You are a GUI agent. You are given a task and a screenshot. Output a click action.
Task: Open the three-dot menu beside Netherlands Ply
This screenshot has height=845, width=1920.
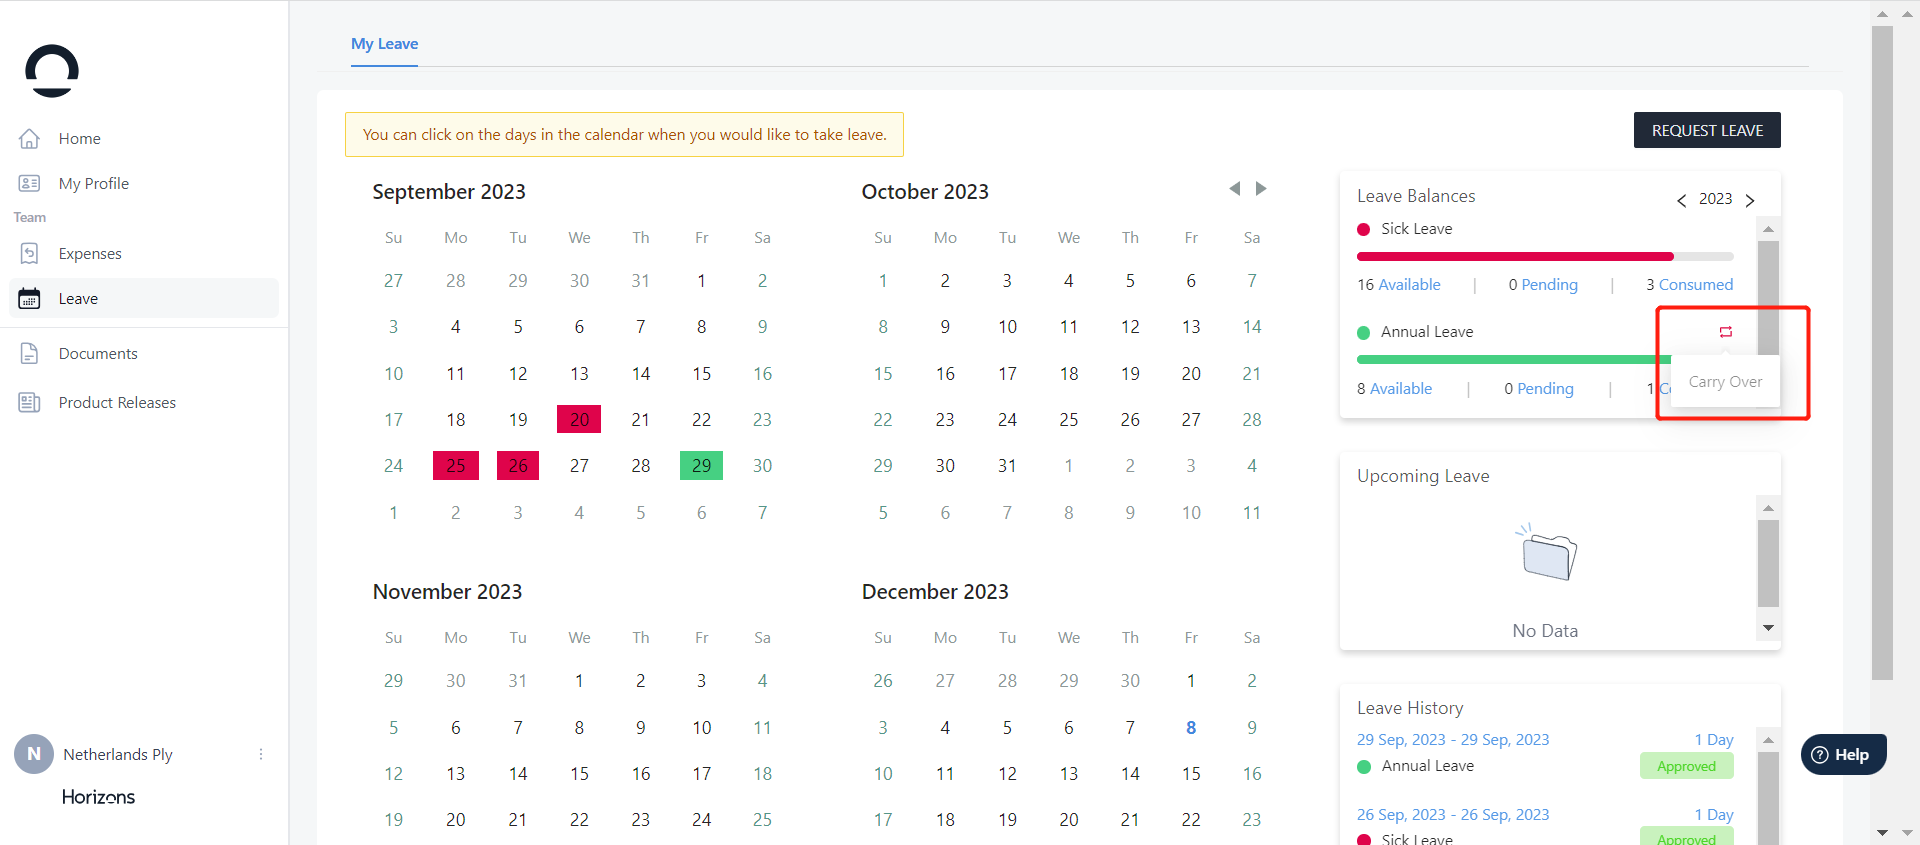(261, 754)
